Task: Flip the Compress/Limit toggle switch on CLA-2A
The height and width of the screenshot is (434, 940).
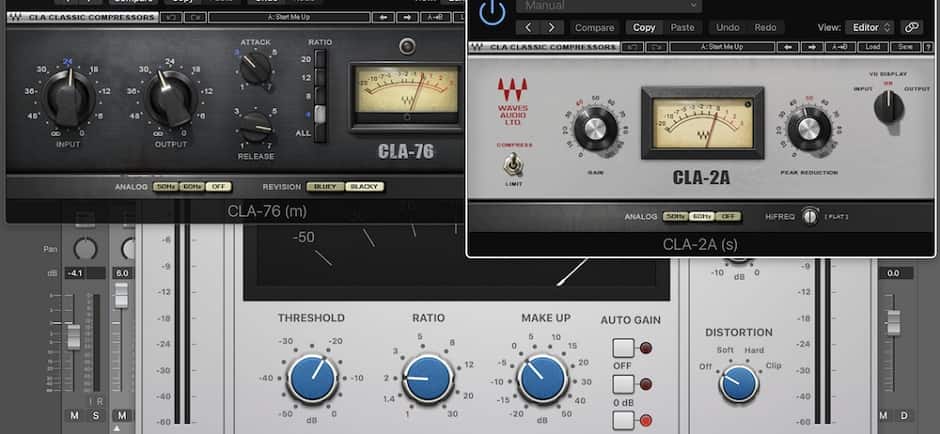Action: click(512, 164)
